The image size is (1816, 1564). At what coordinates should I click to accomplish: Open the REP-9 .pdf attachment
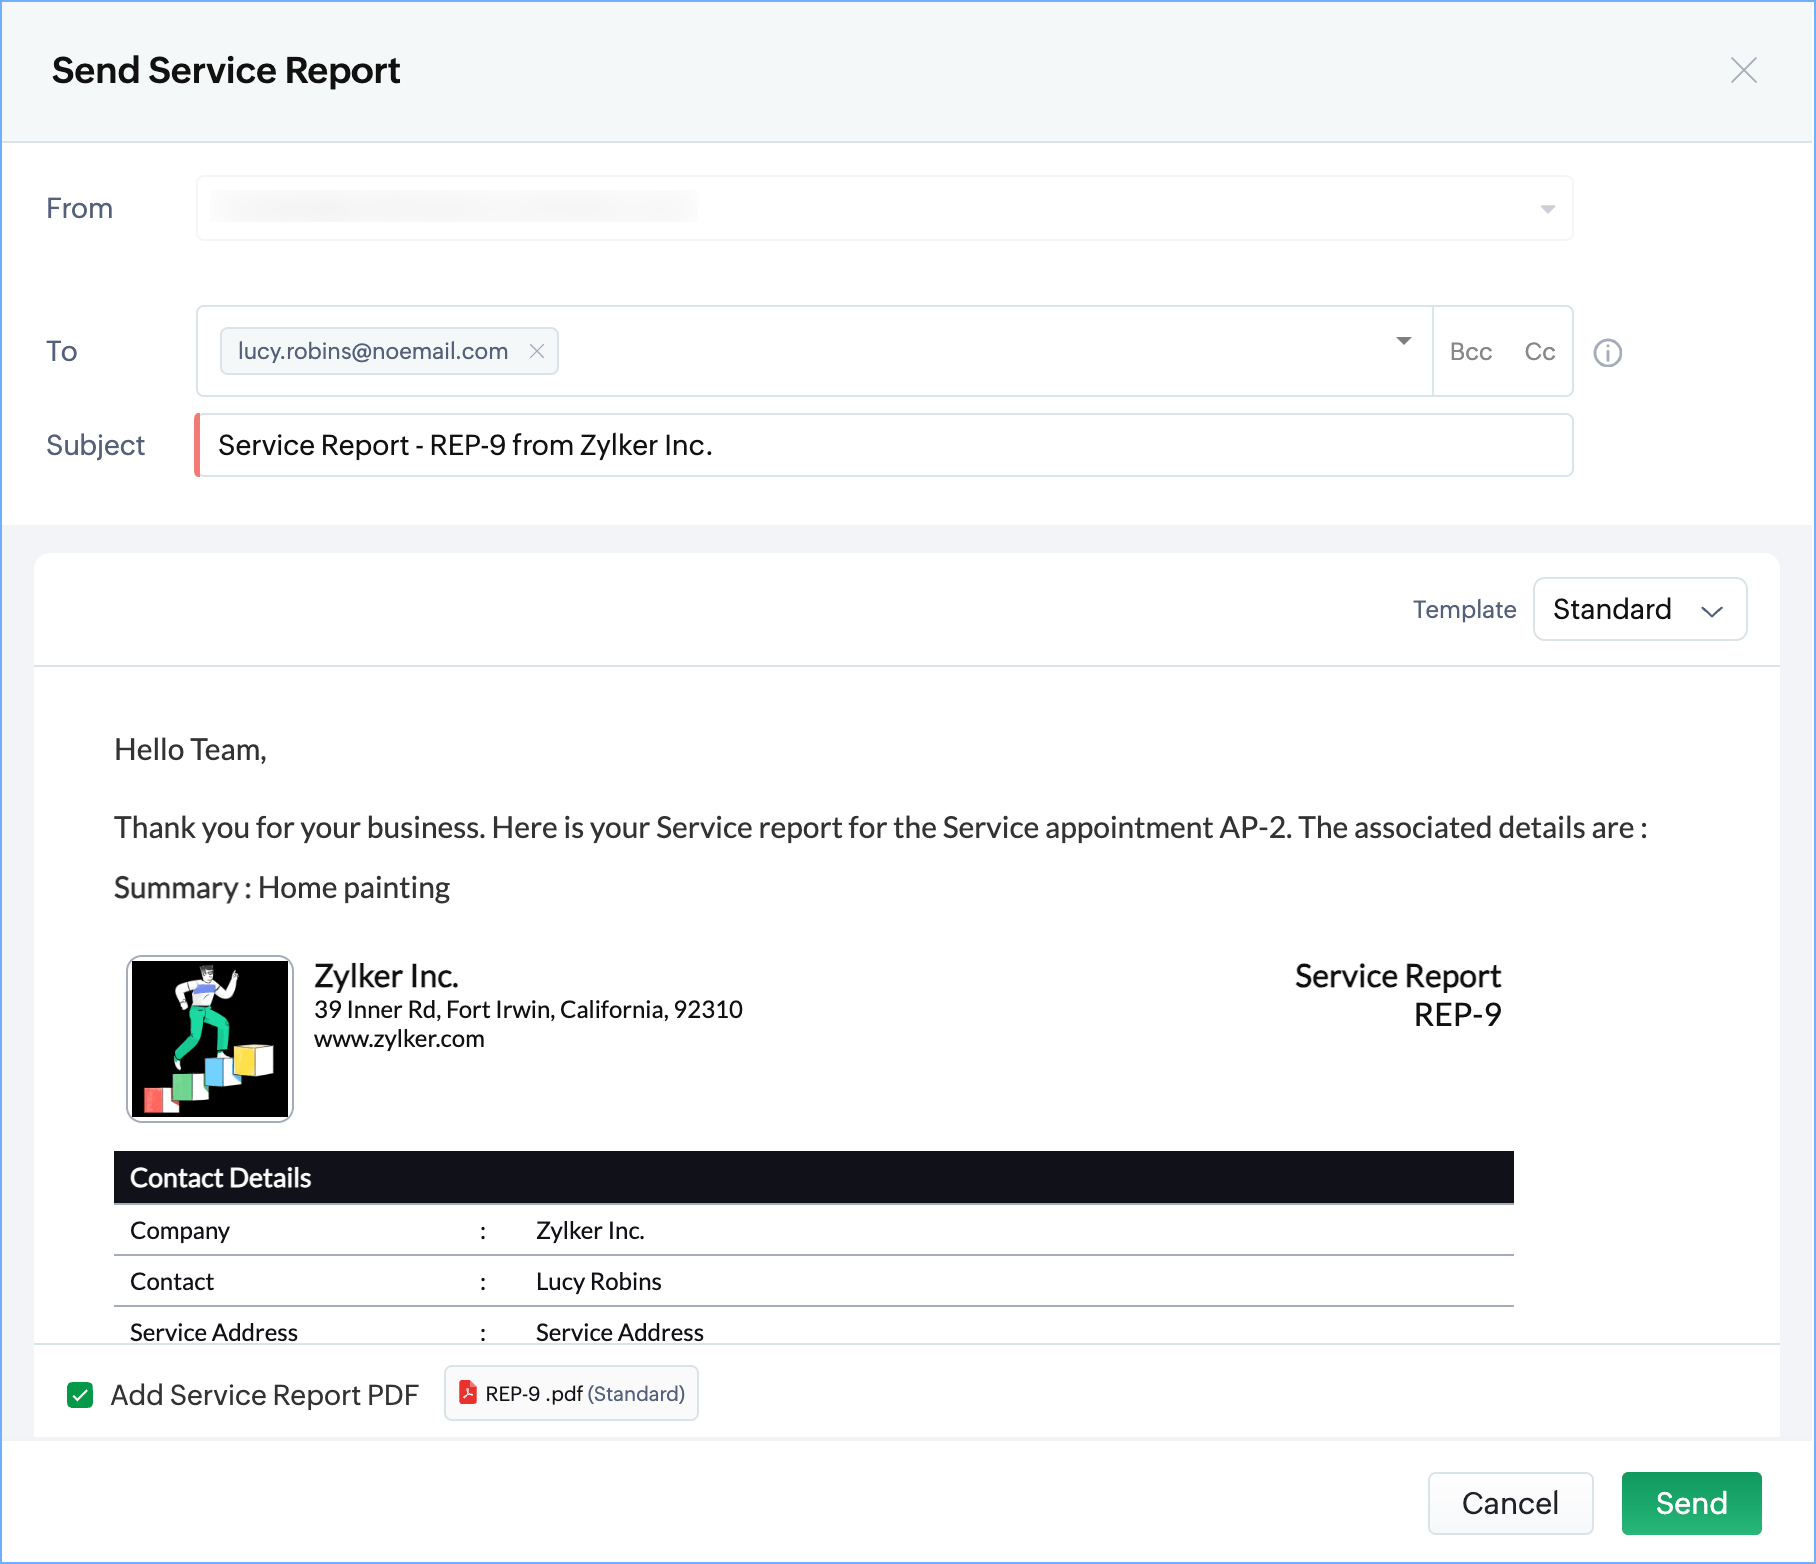584,1394
